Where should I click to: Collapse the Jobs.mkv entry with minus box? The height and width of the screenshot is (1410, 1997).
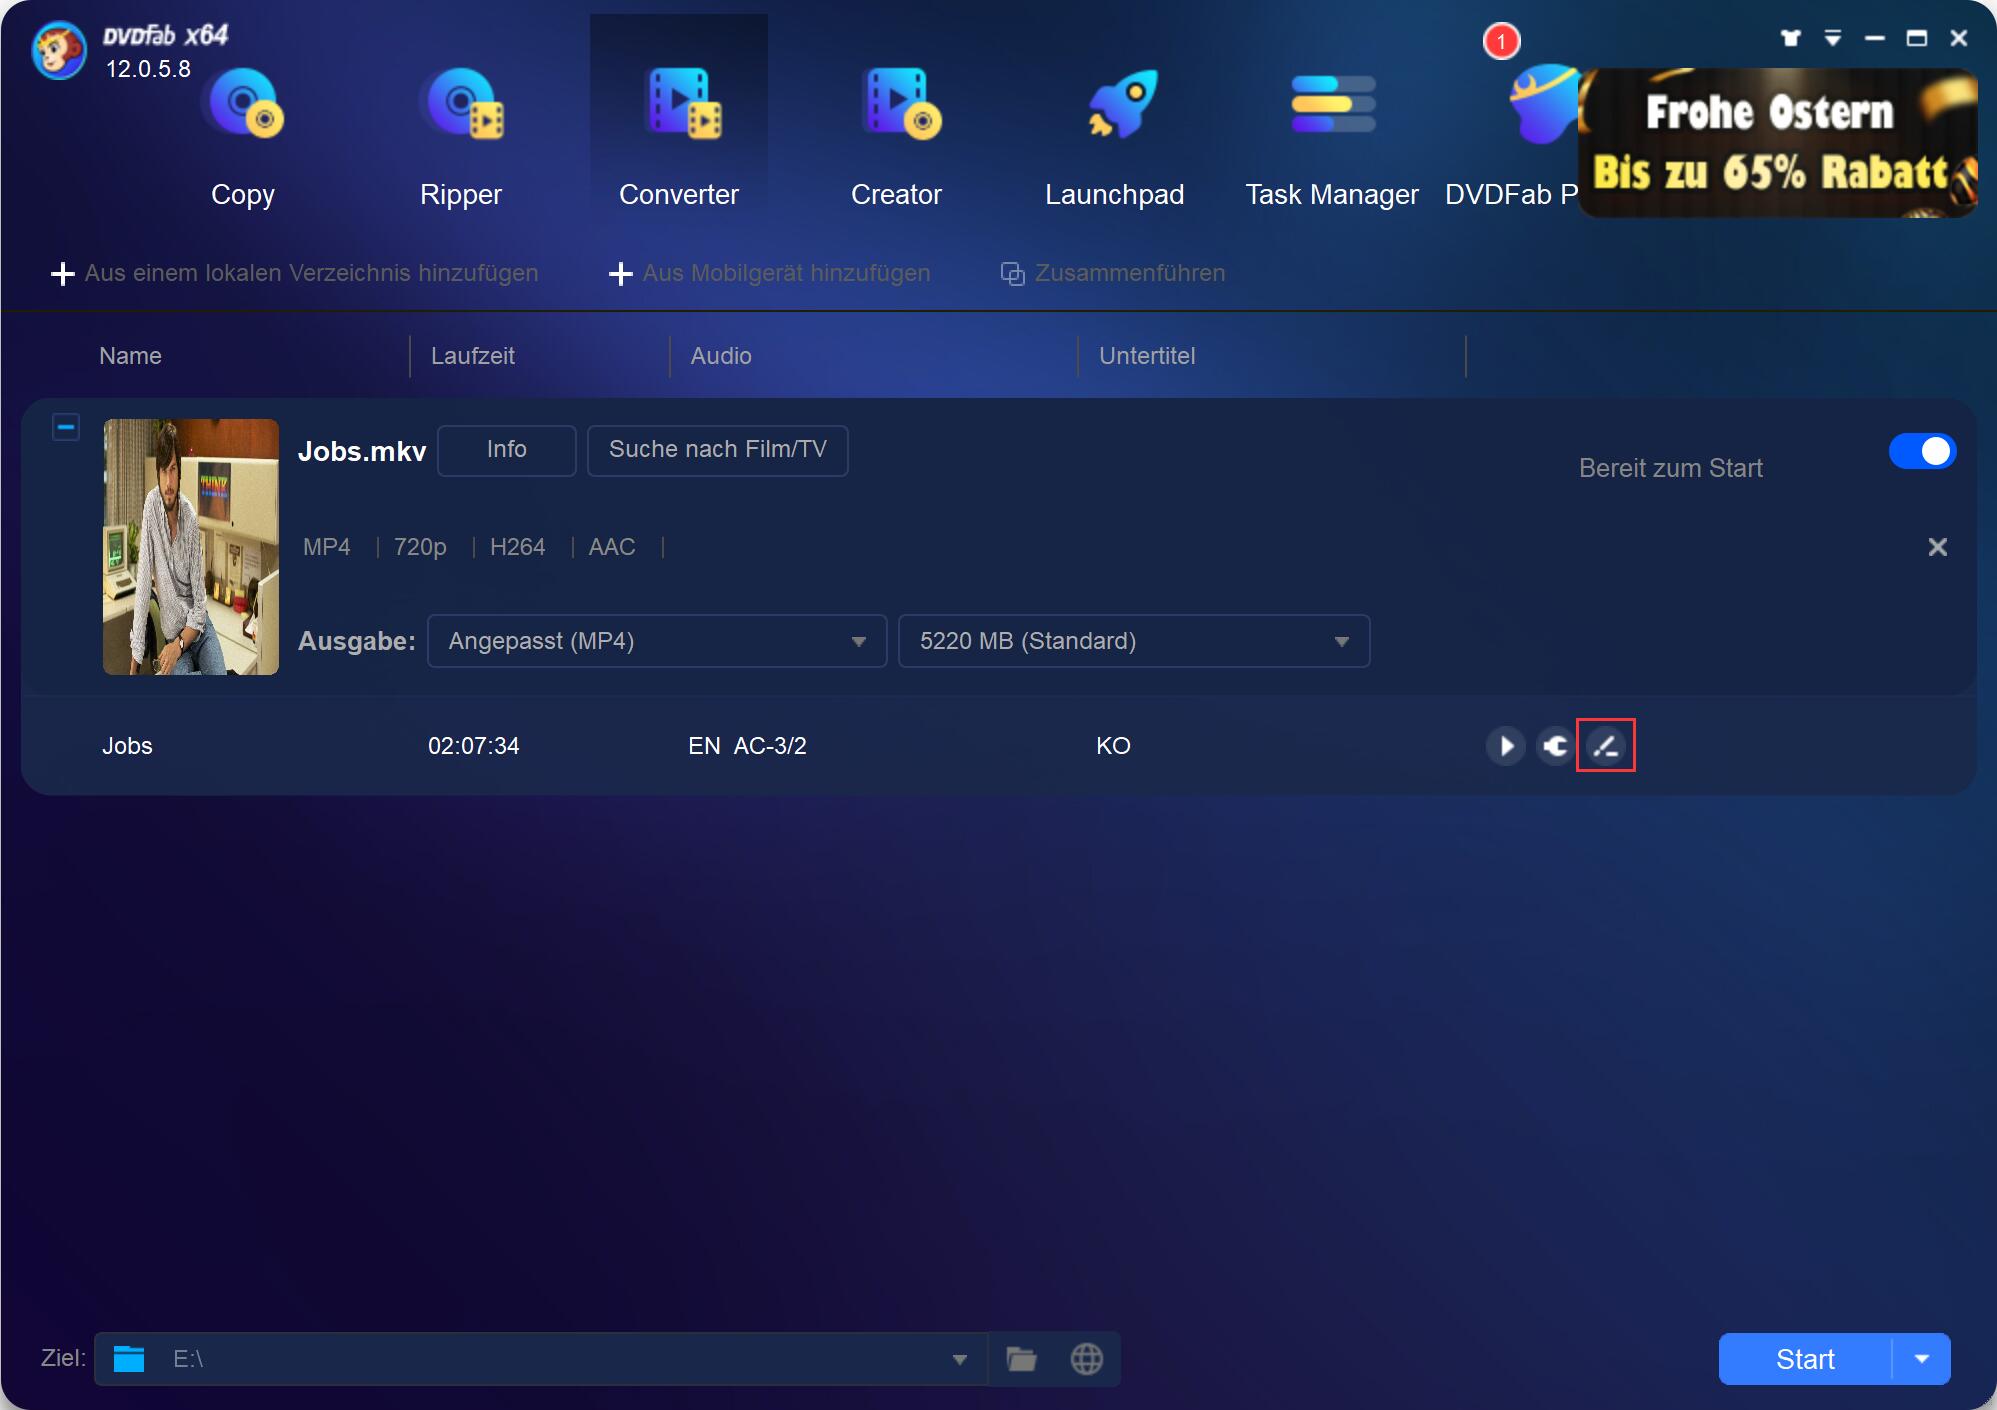pos(66,428)
